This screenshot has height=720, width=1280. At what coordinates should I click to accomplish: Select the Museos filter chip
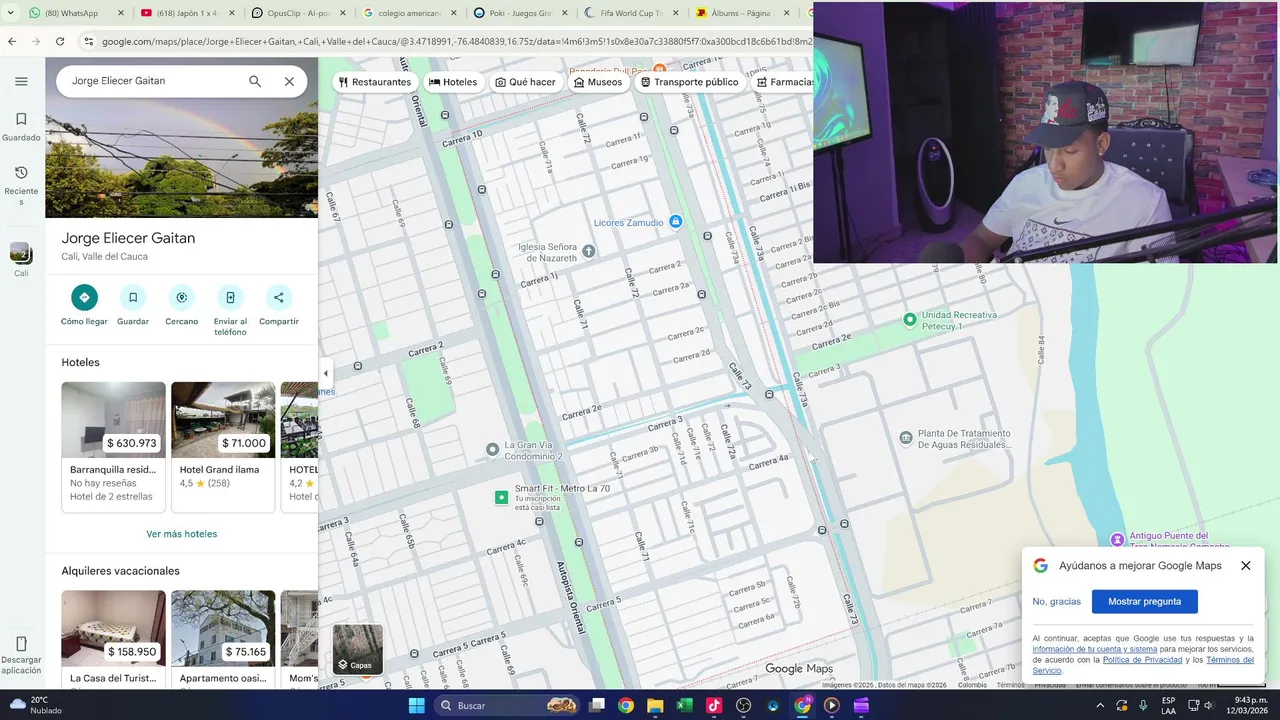tap(598, 82)
